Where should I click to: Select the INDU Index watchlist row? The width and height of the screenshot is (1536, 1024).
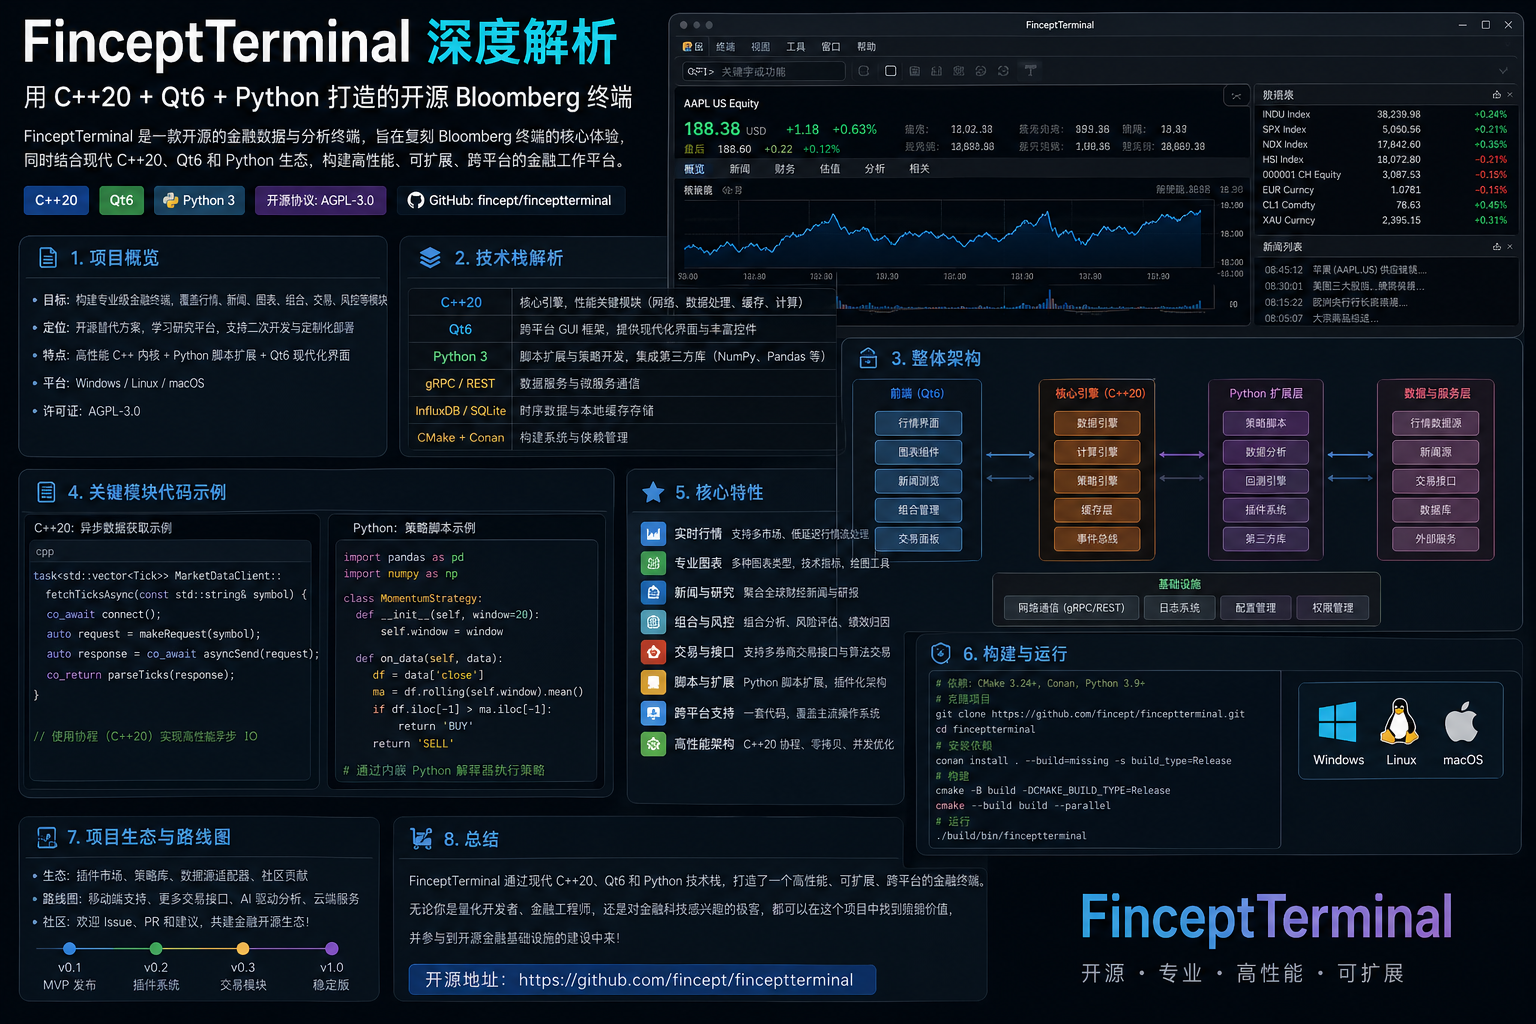click(x=1385, y=114)
